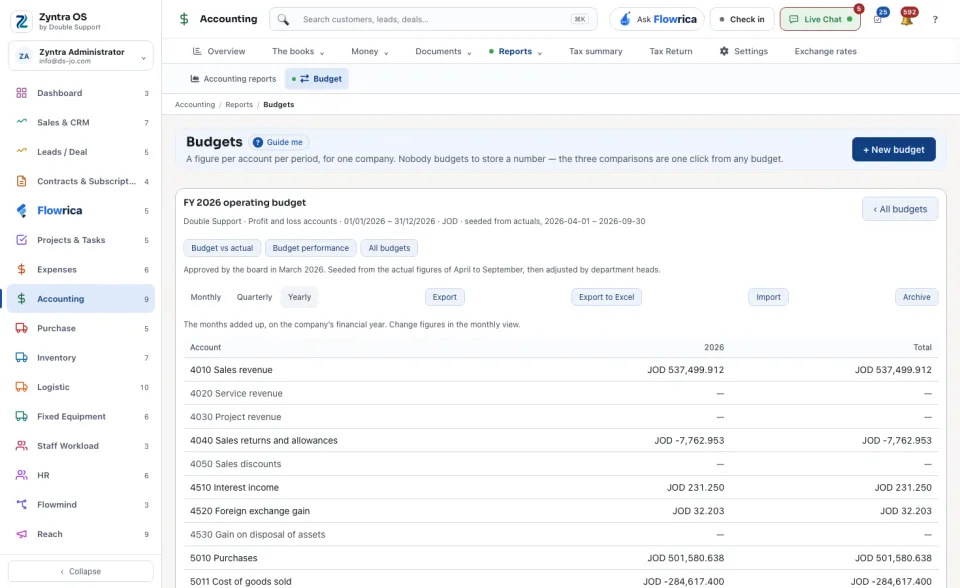Switch budget view to Monthly

point(206,297)
